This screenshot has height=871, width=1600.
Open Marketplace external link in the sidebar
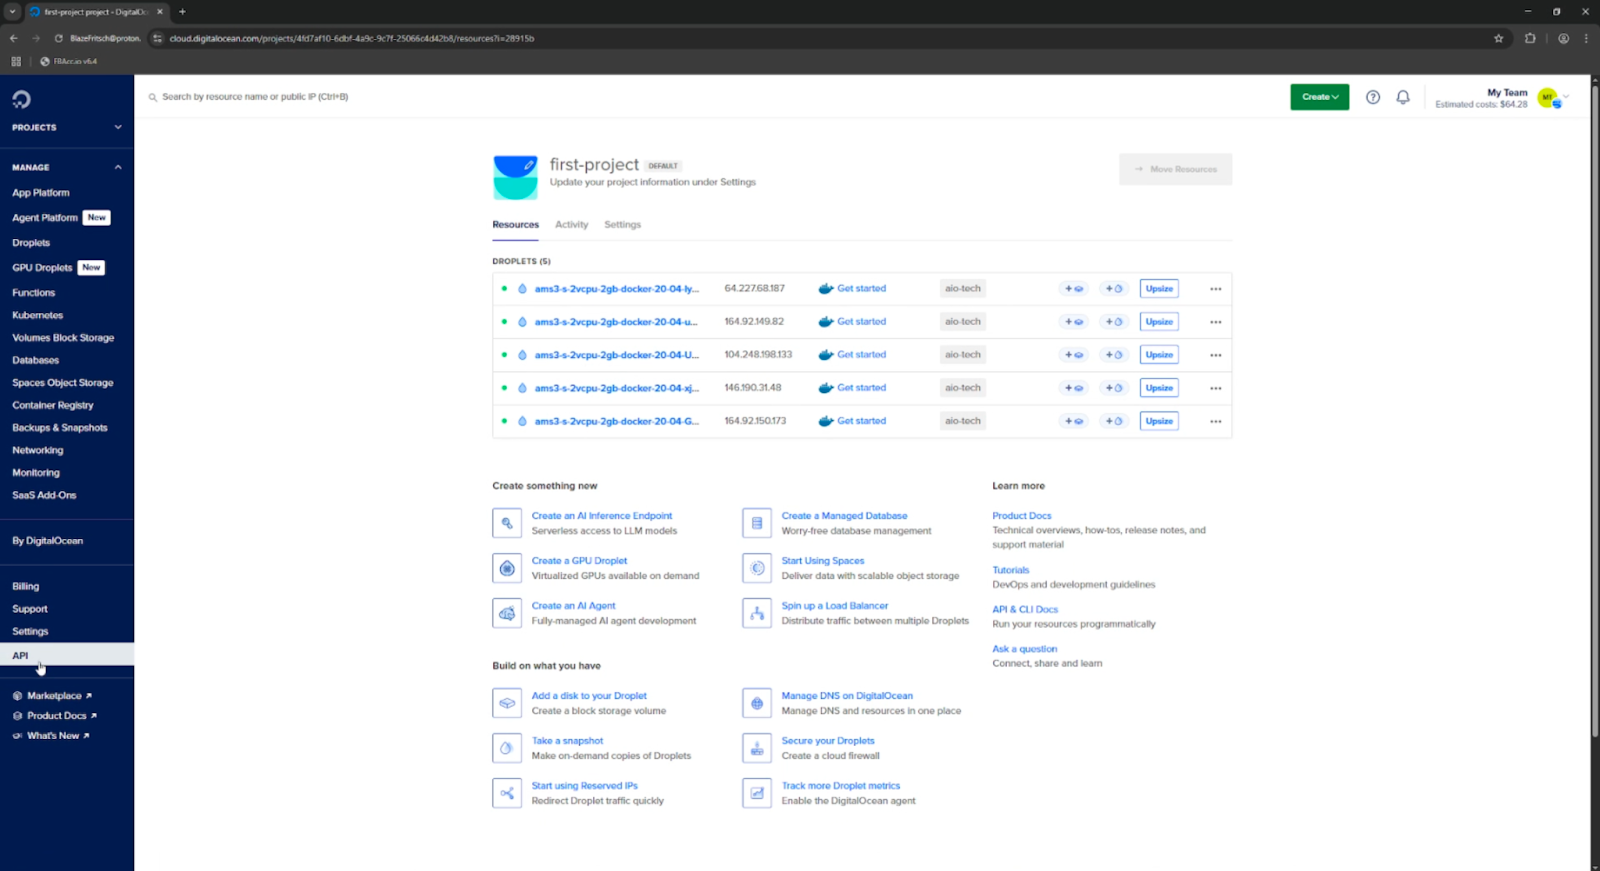click(x=53, y=696)
